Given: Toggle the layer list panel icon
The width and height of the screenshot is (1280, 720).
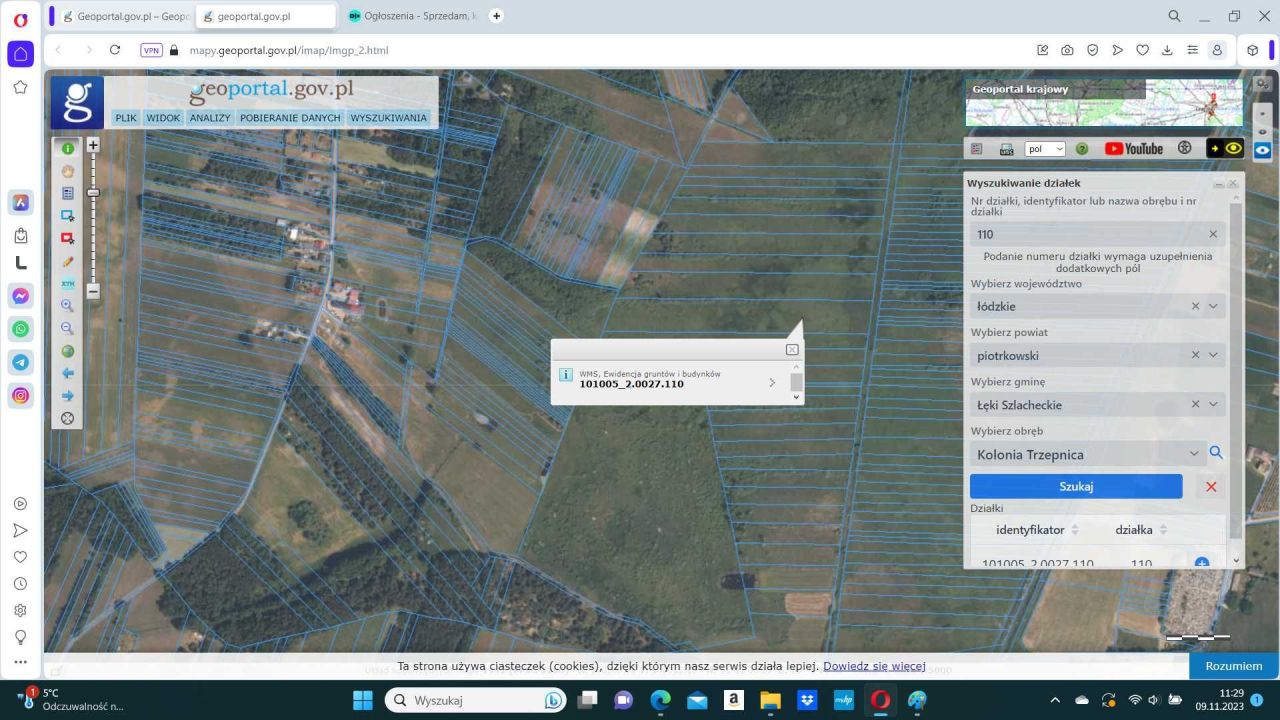Looking at the screenshot, I should [x=977, y=148].
